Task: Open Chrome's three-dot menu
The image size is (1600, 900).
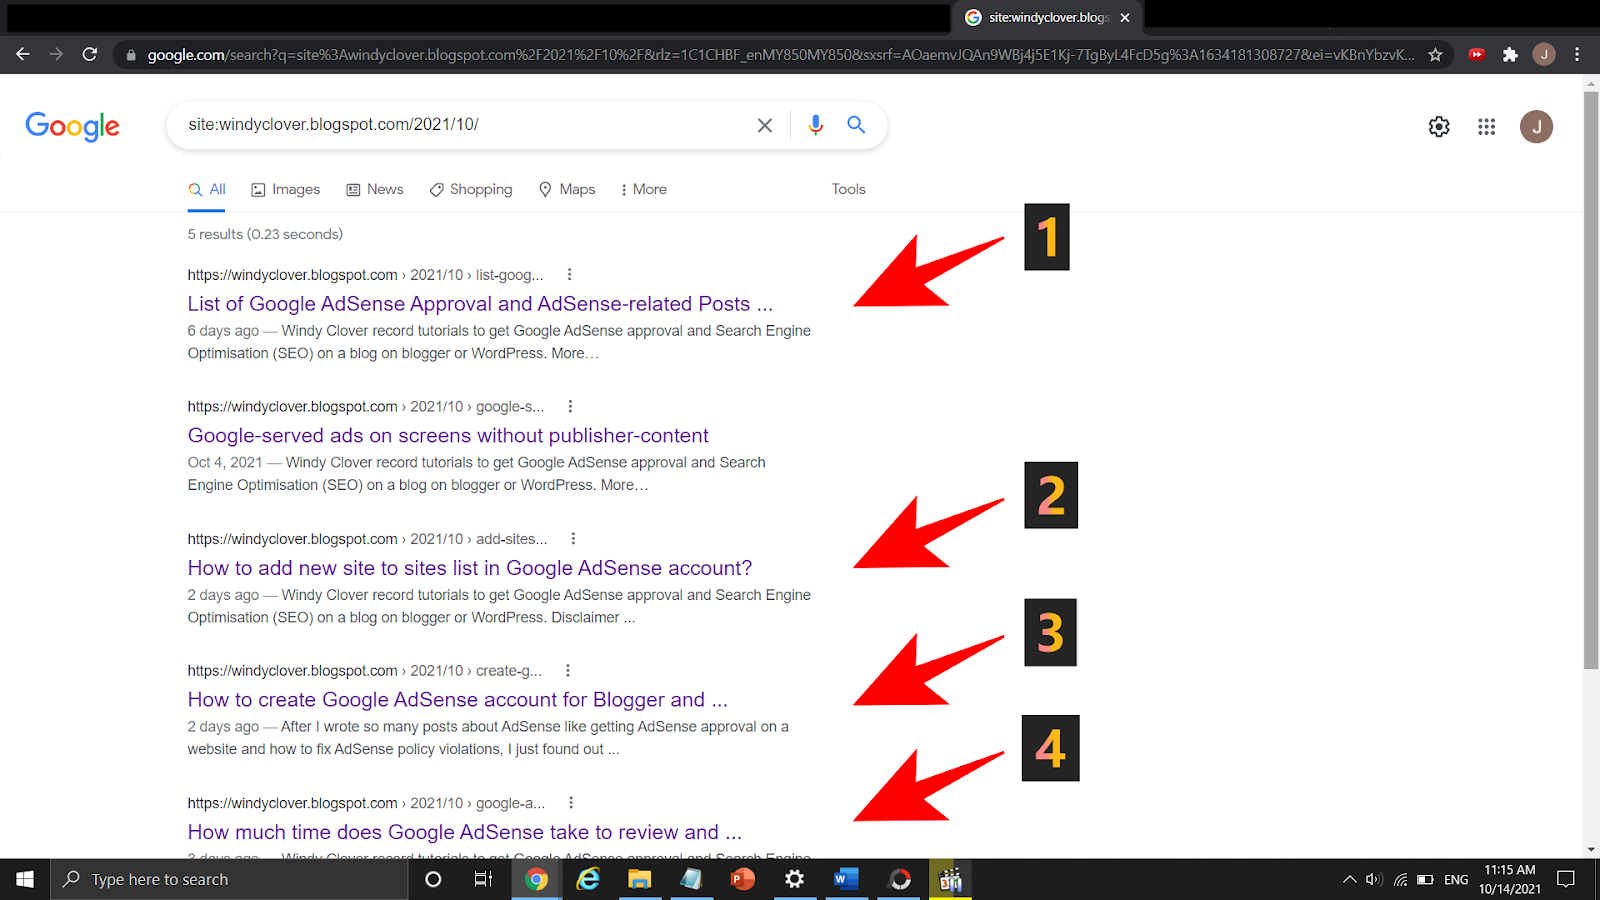Action: (x=1577, y=55)
